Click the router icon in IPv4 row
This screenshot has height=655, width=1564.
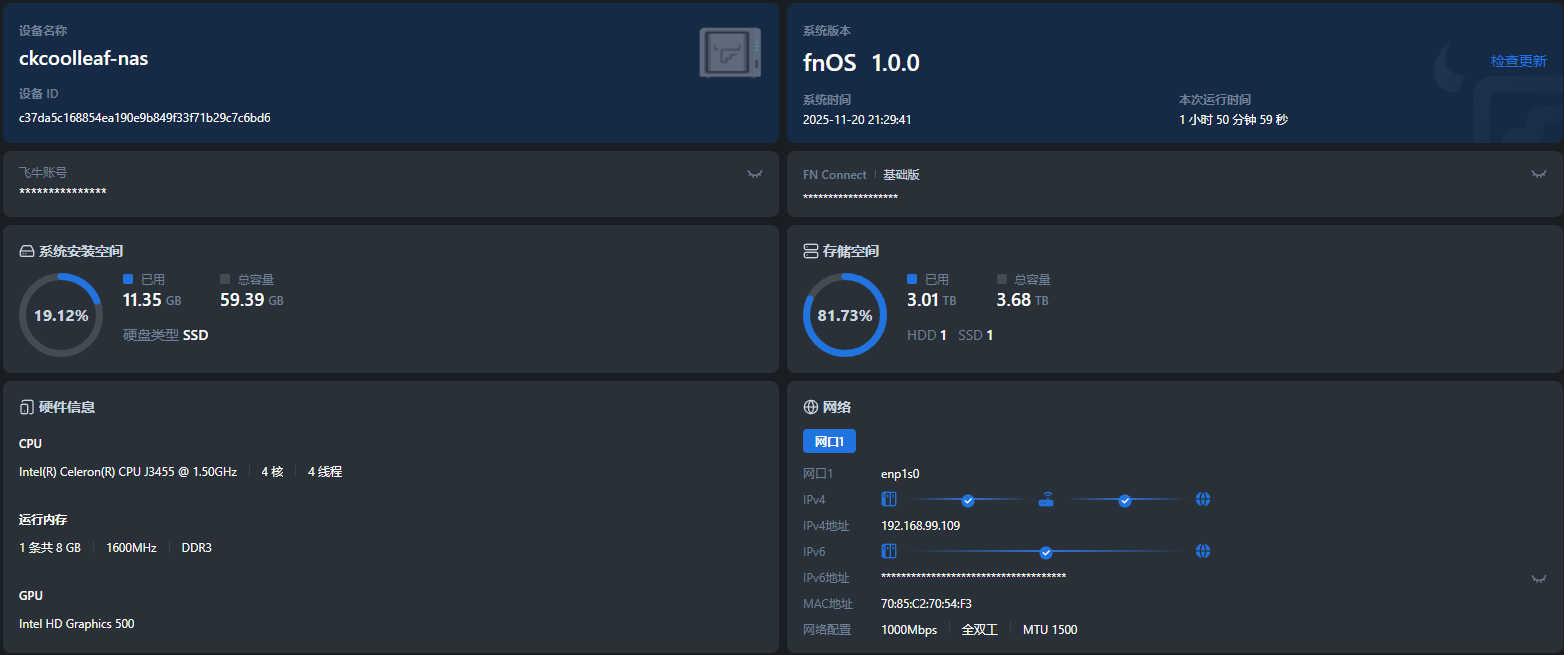click(1046, 499)
